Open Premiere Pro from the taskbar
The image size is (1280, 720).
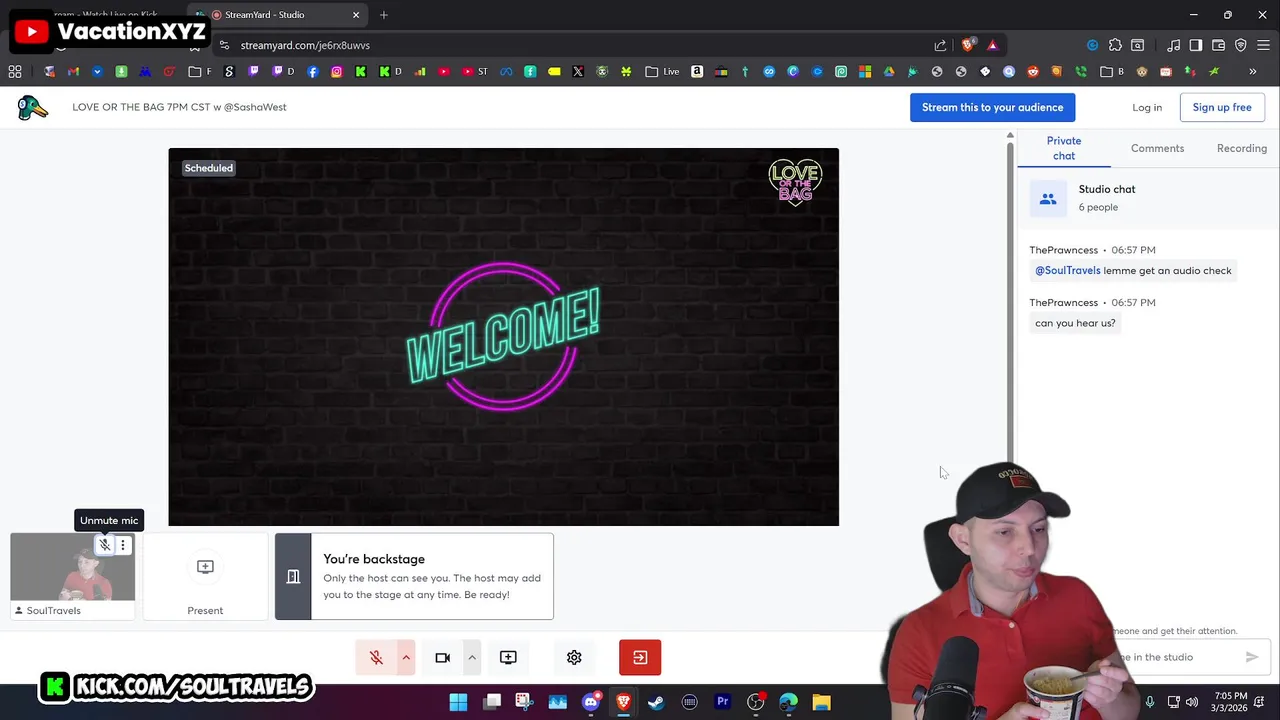(722, 702)
